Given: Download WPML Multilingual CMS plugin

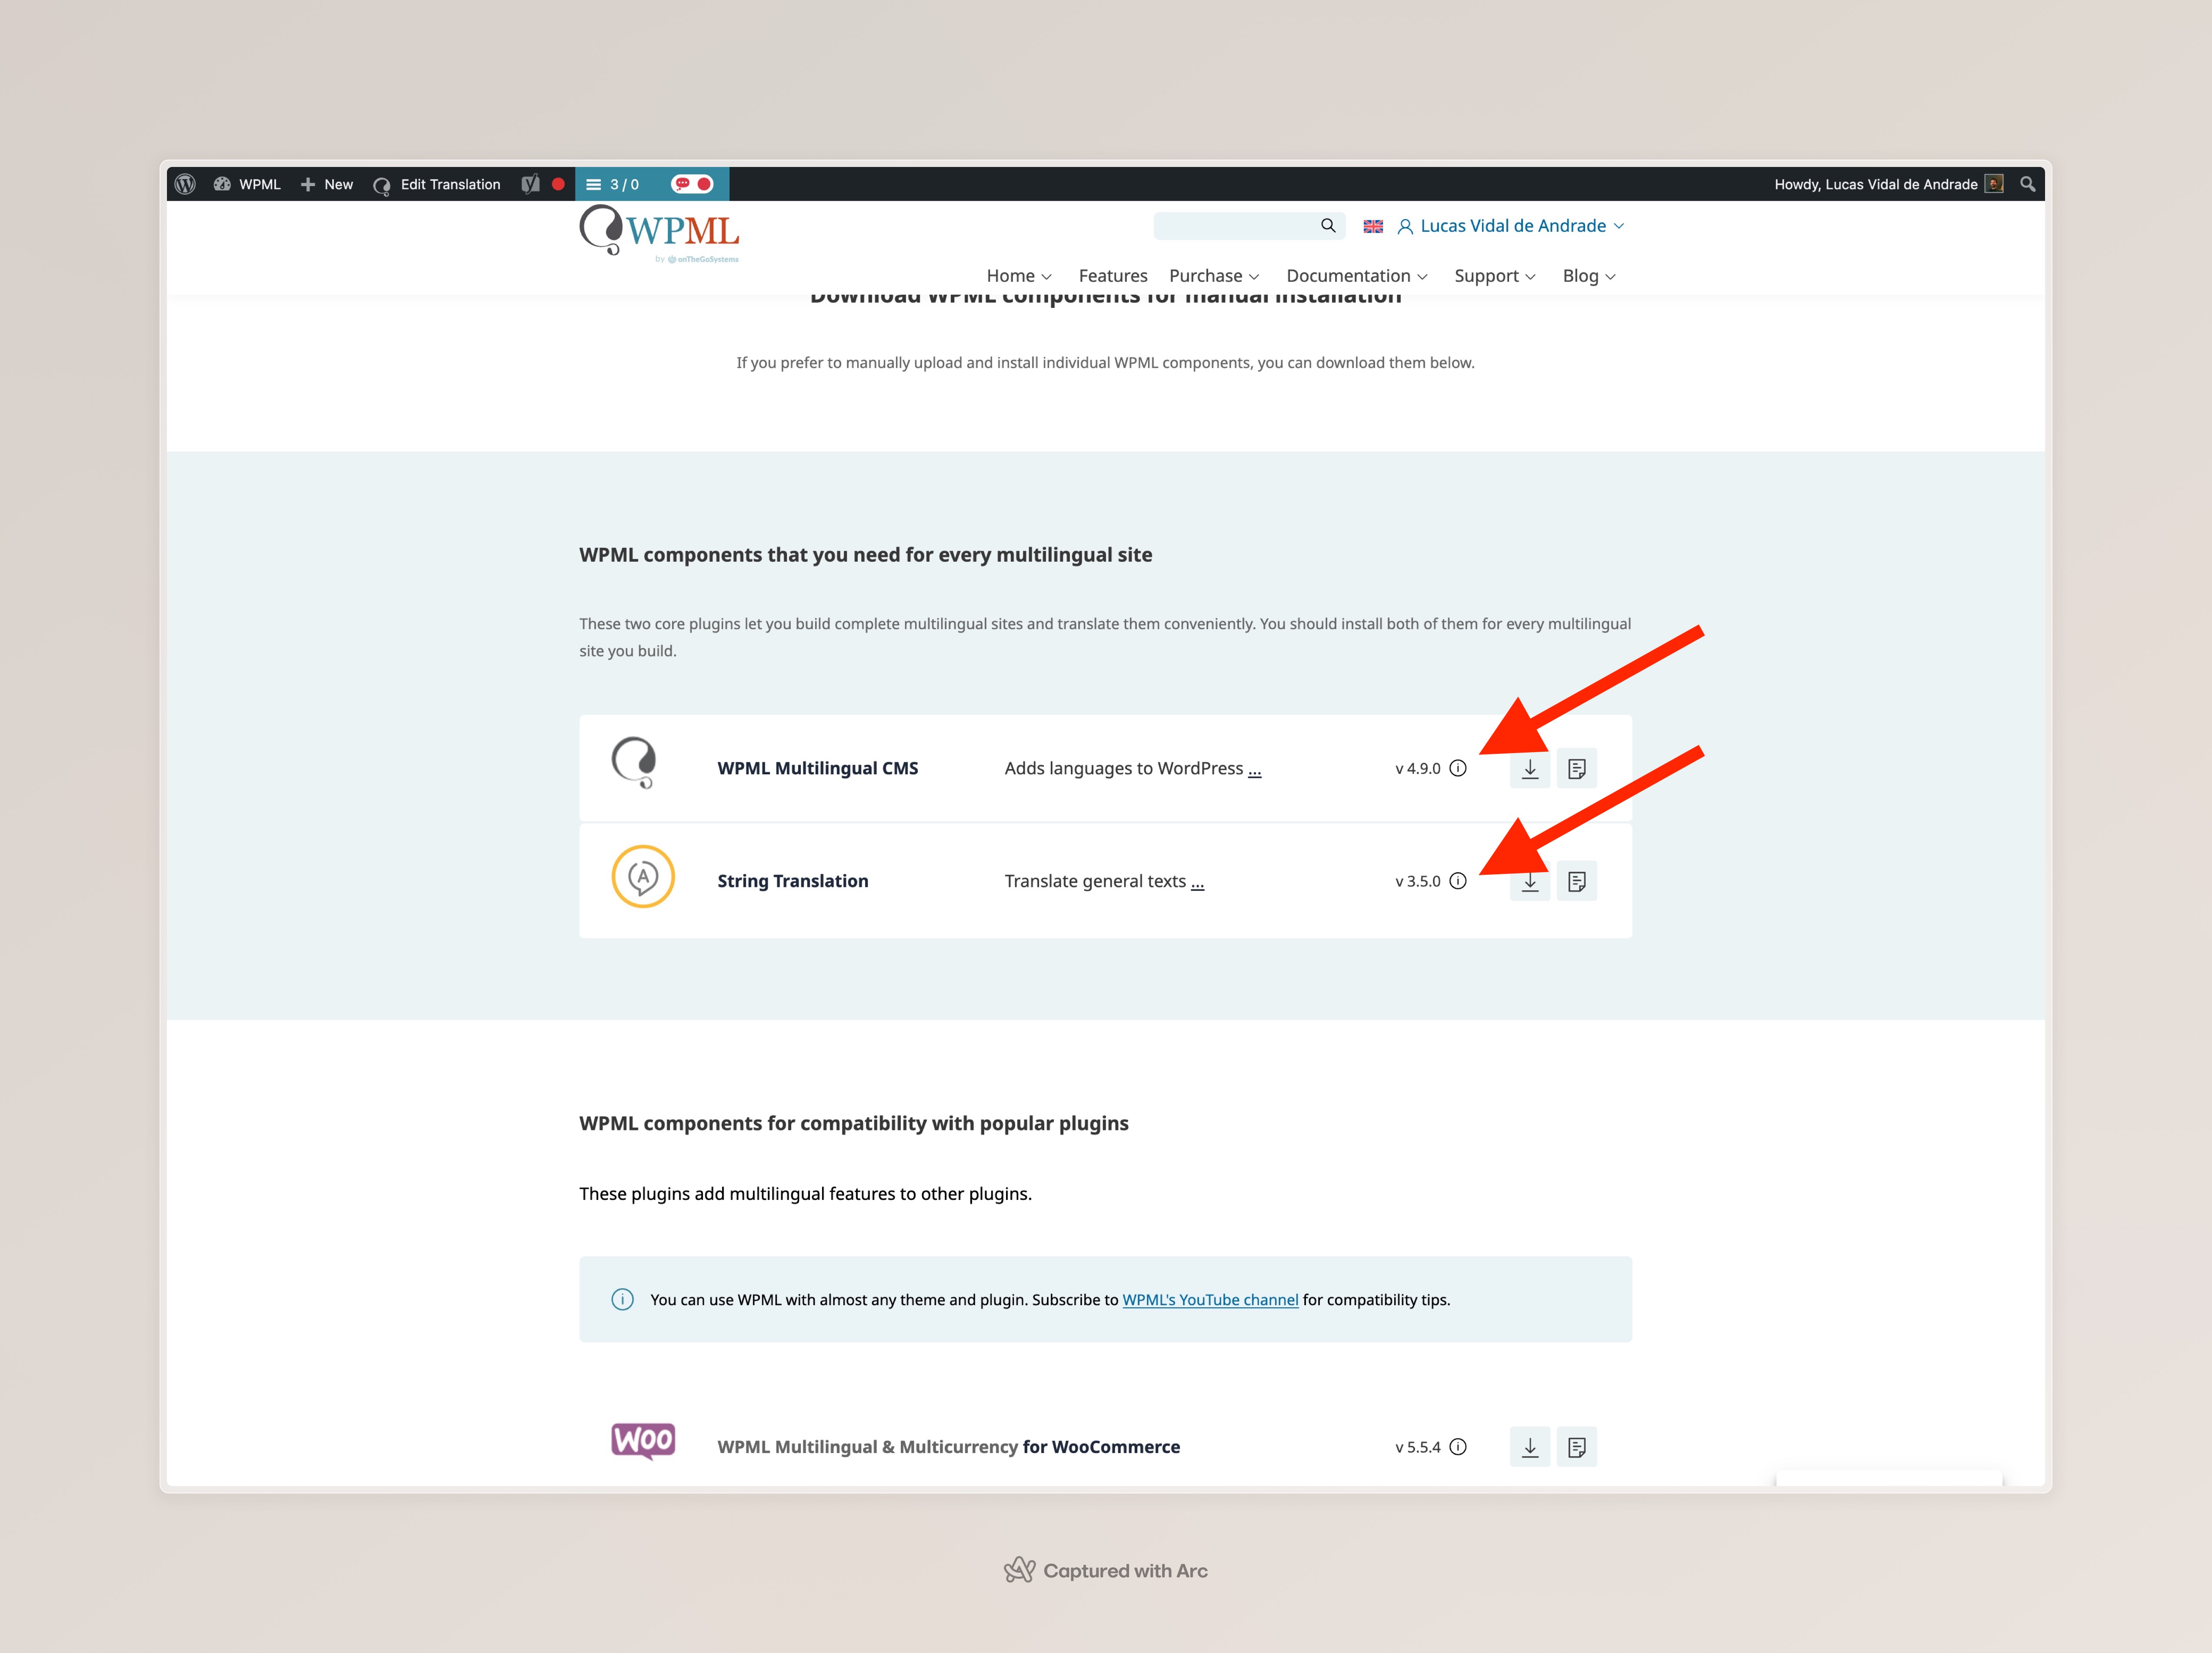Looking at the screenshot, I should (1529, 768).
